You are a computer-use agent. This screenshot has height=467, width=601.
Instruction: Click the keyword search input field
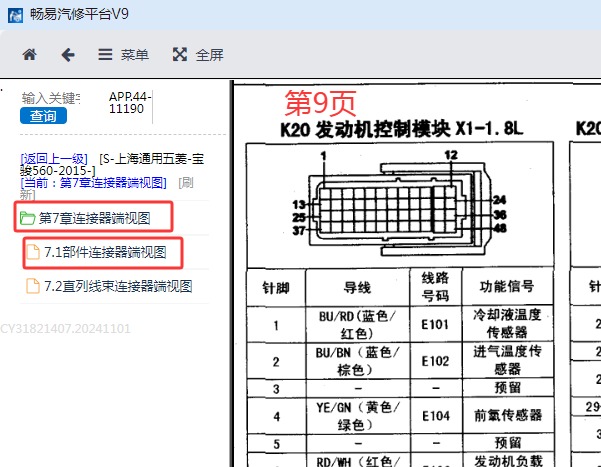click(51, 99)
